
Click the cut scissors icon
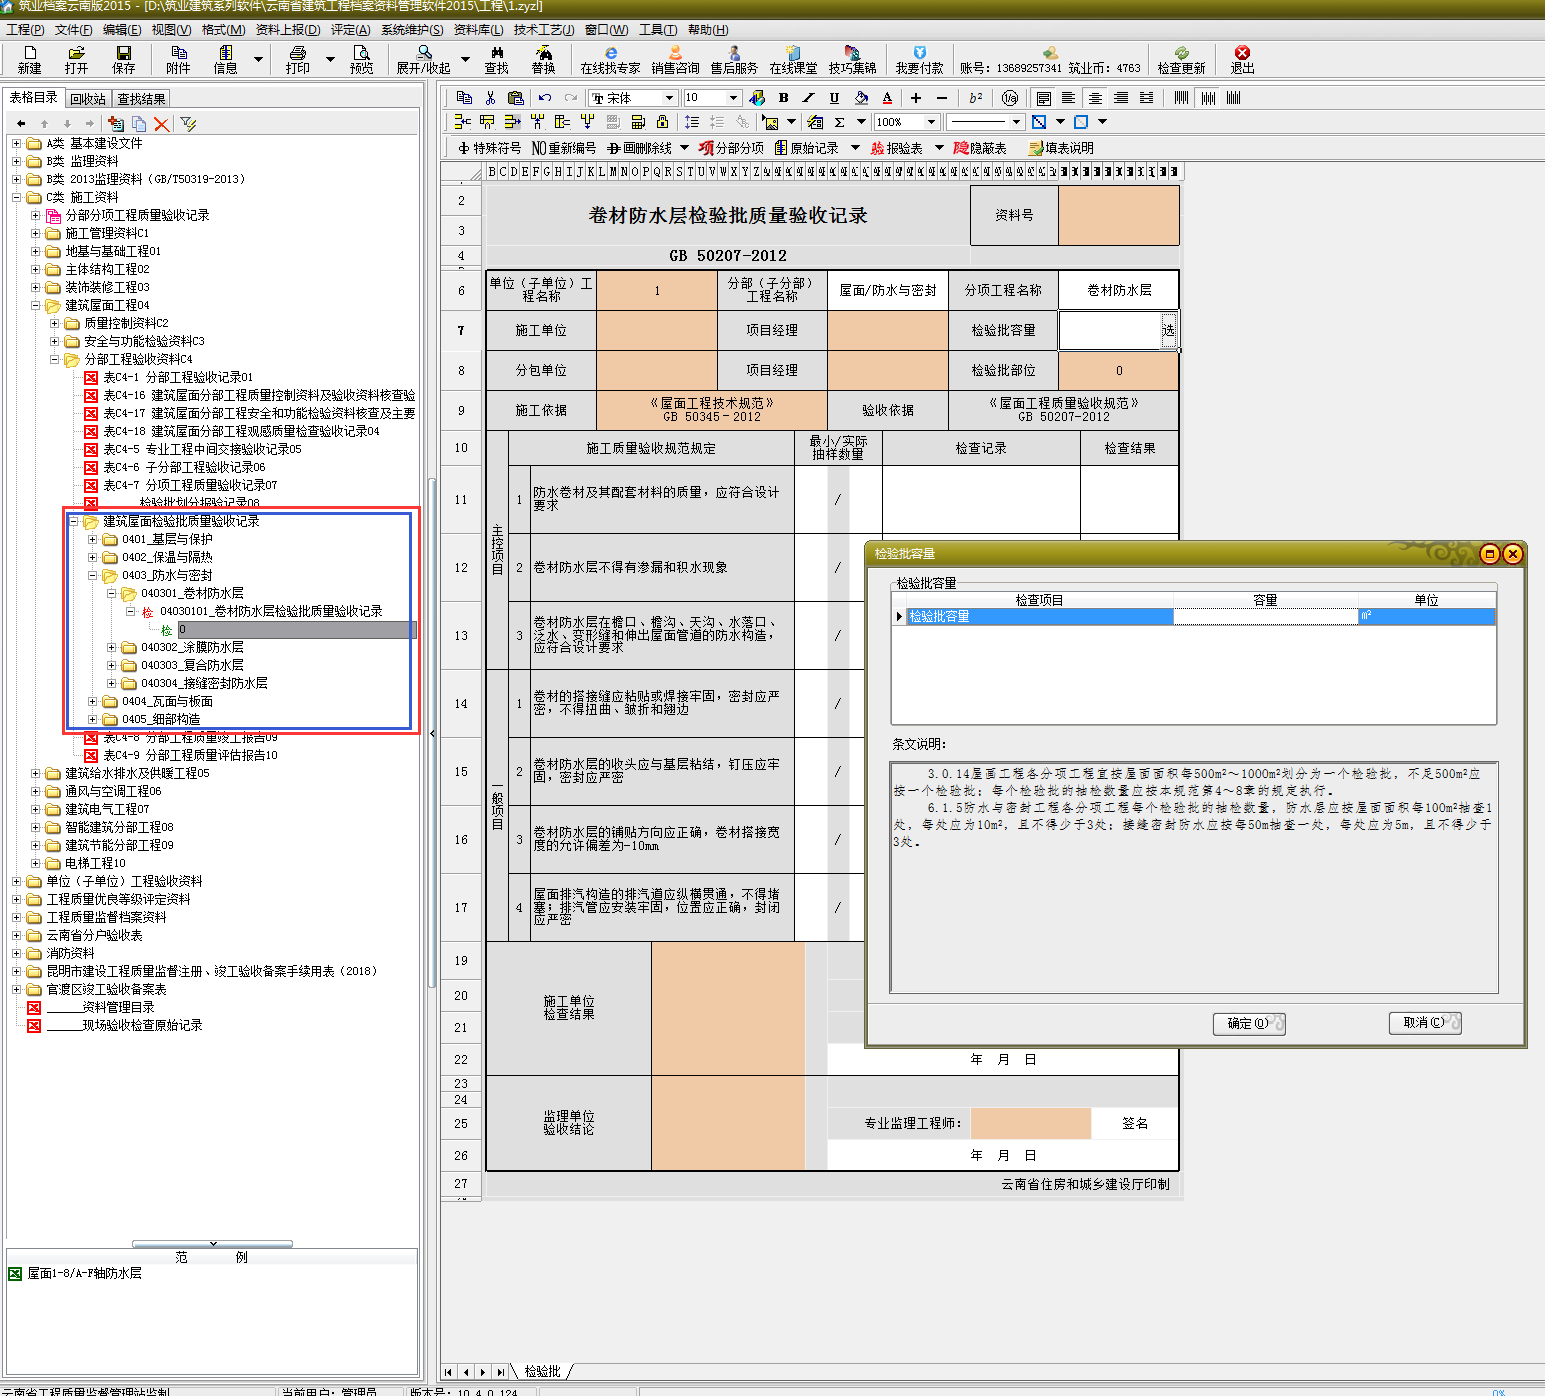coord(490,98)
